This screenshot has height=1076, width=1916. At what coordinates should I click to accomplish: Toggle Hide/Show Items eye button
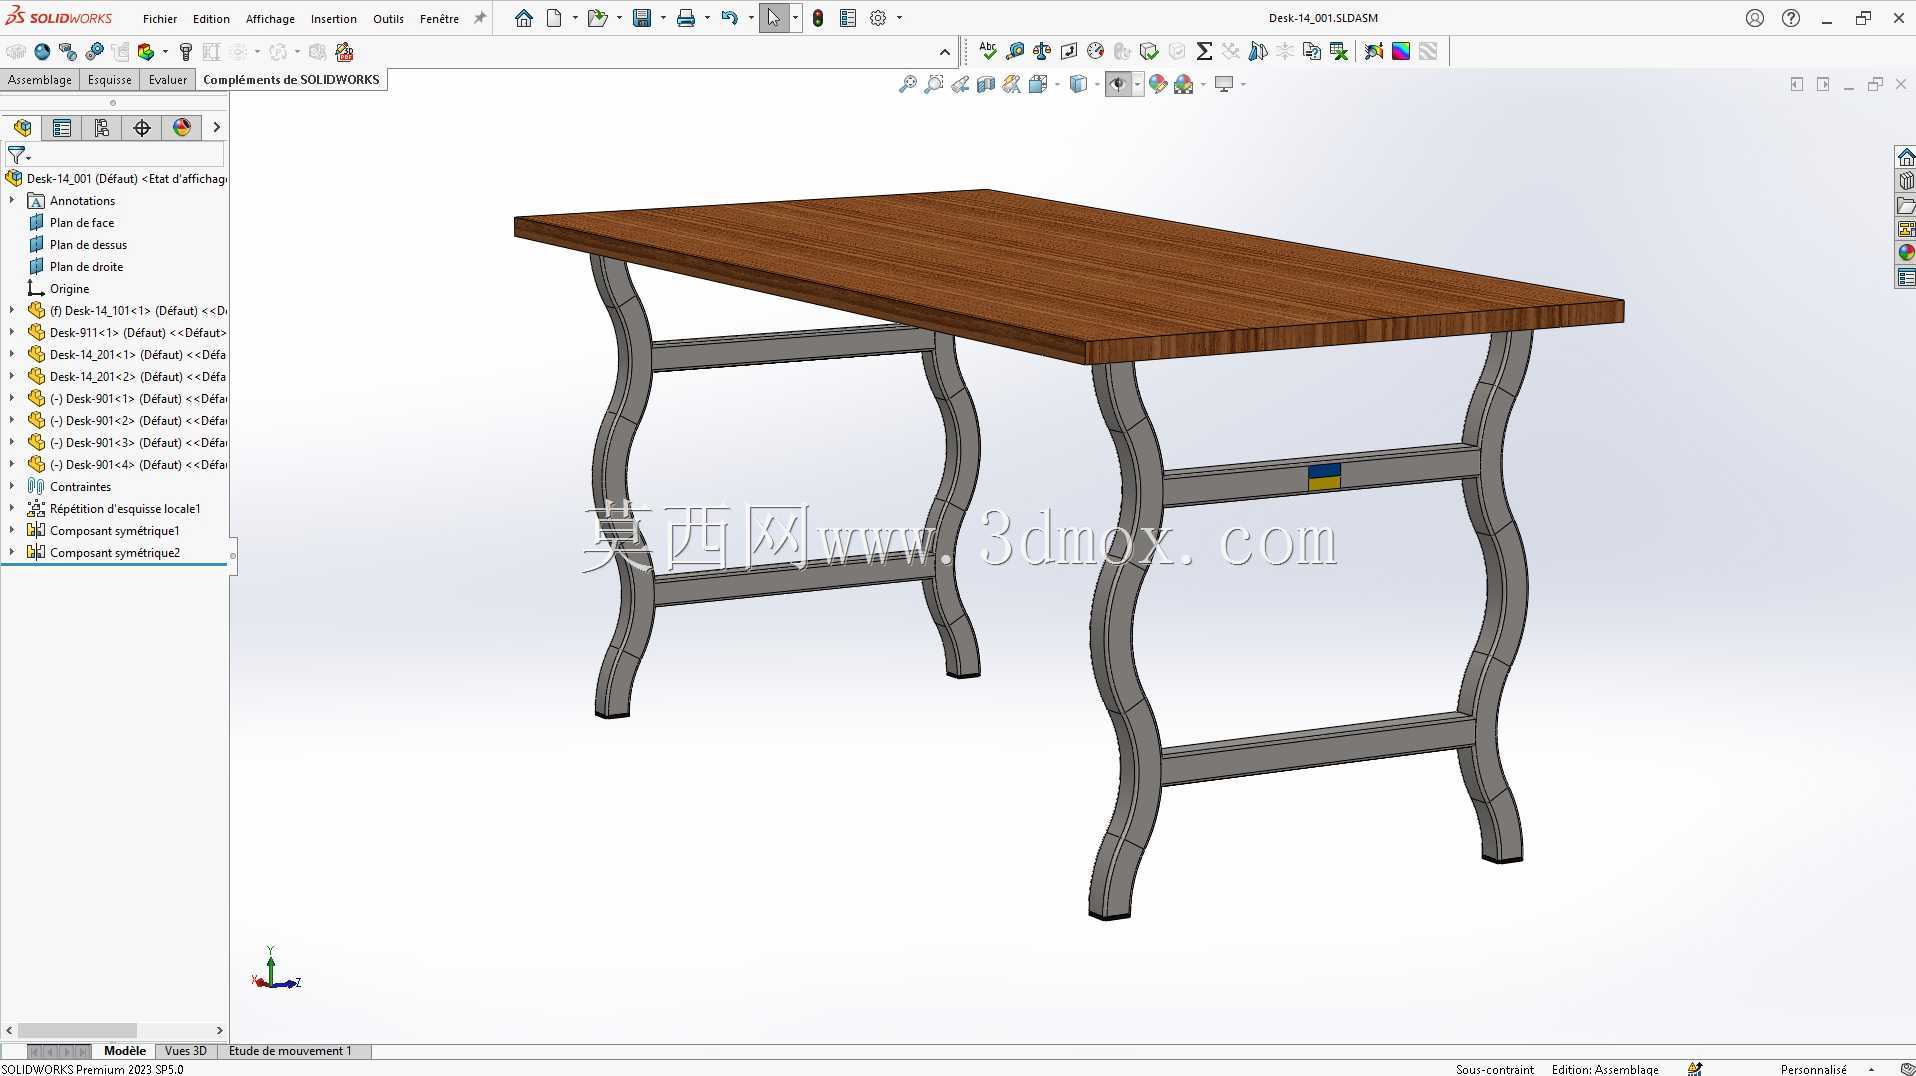coord(1118,84)
